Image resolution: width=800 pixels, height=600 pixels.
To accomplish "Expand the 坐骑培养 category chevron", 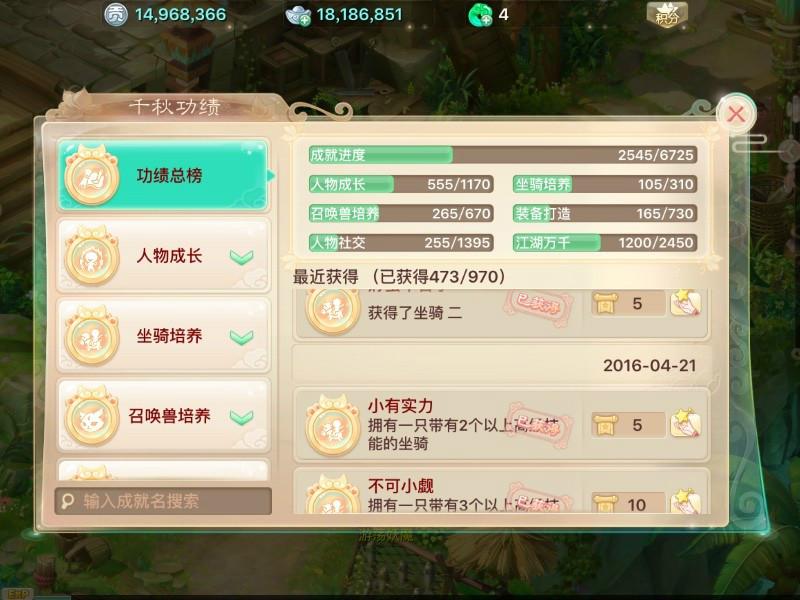I will (x=241, y=337).
